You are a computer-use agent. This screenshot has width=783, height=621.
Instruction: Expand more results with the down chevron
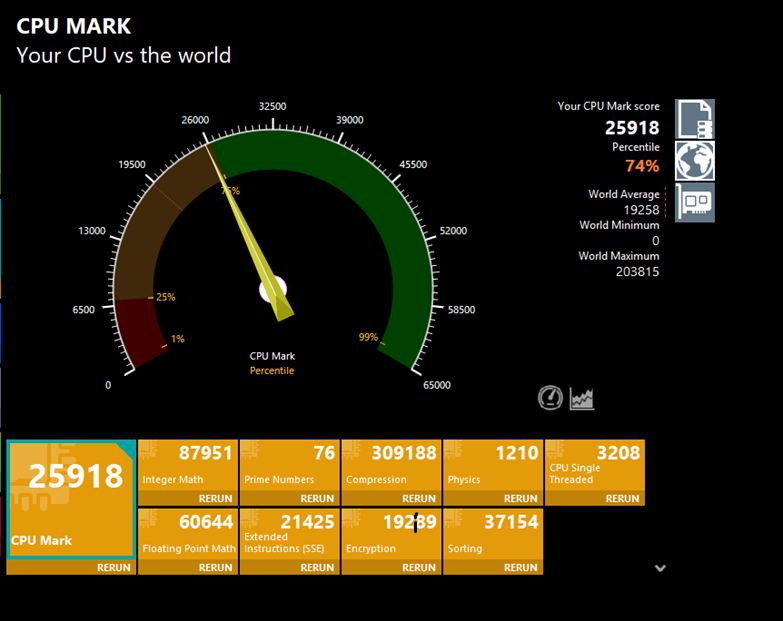(x=660, y=568)
